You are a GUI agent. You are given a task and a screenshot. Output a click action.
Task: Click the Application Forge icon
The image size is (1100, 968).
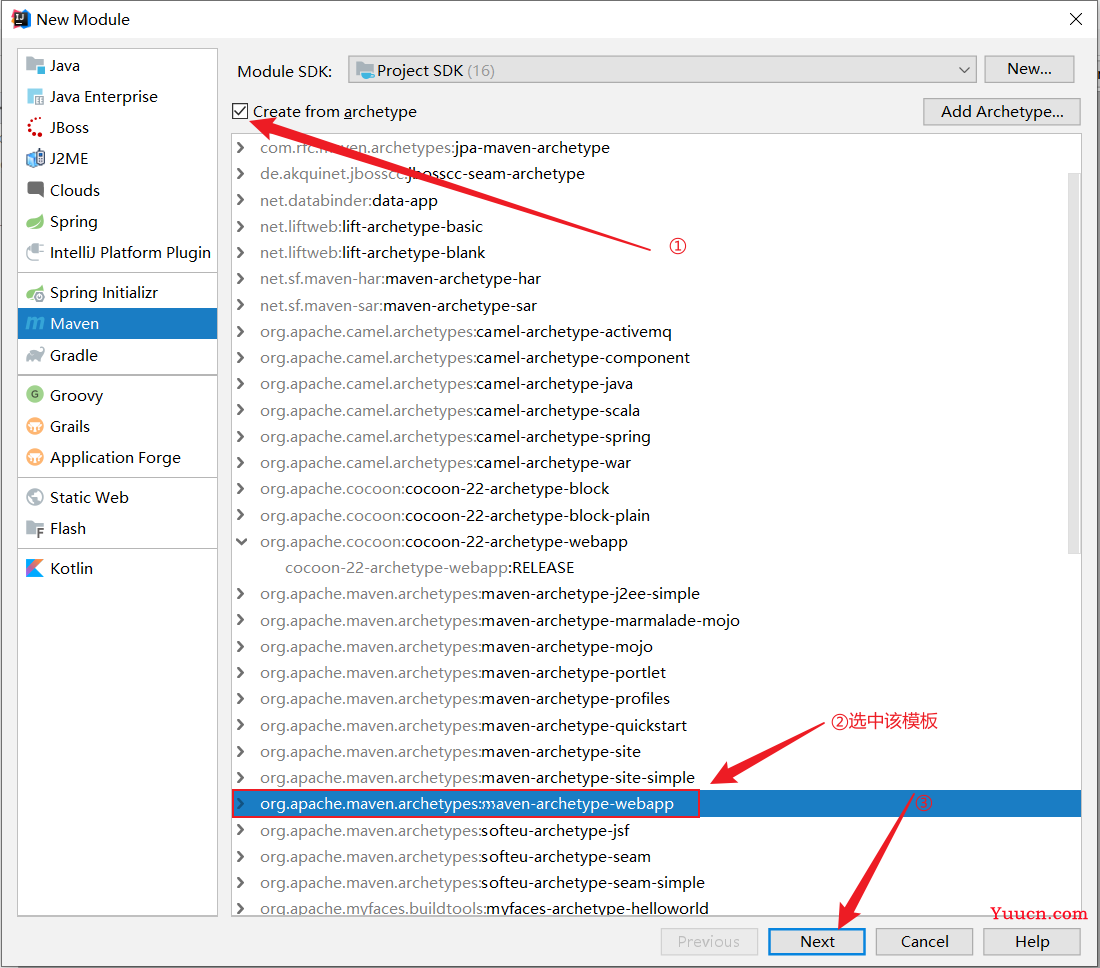click(35, 457)
